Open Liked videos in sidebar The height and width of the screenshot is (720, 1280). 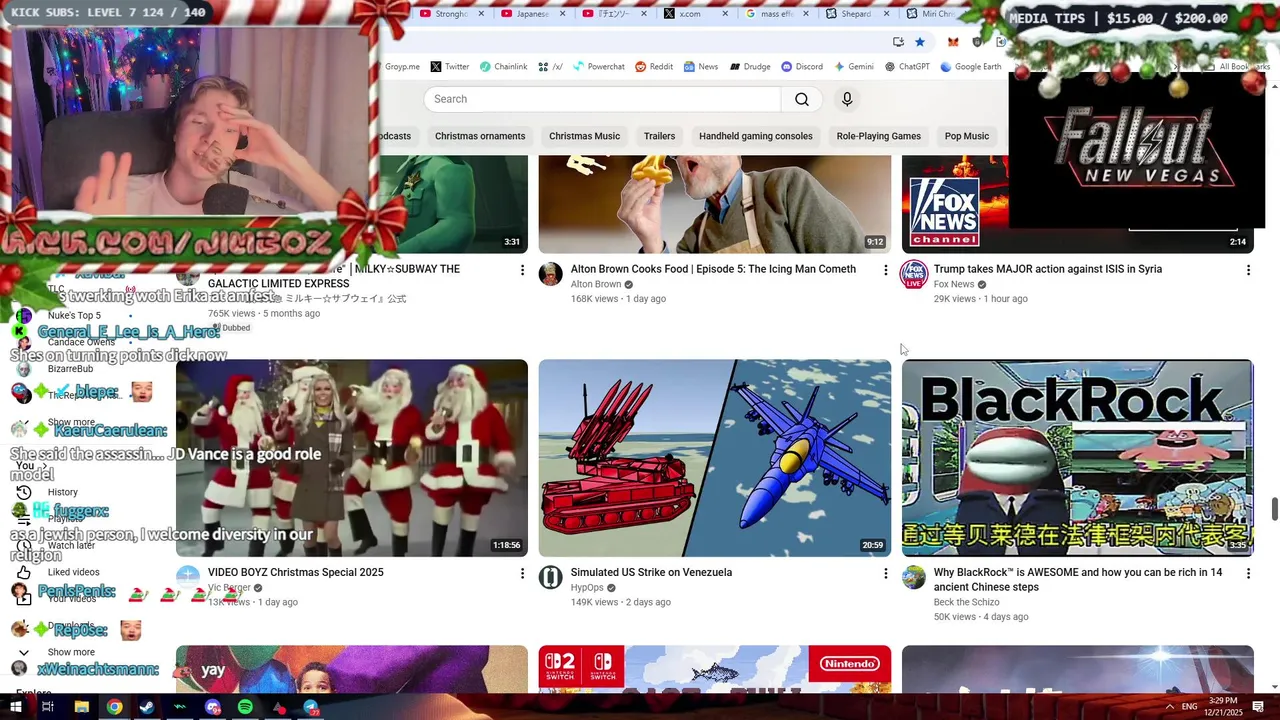[x=73, y=572]
